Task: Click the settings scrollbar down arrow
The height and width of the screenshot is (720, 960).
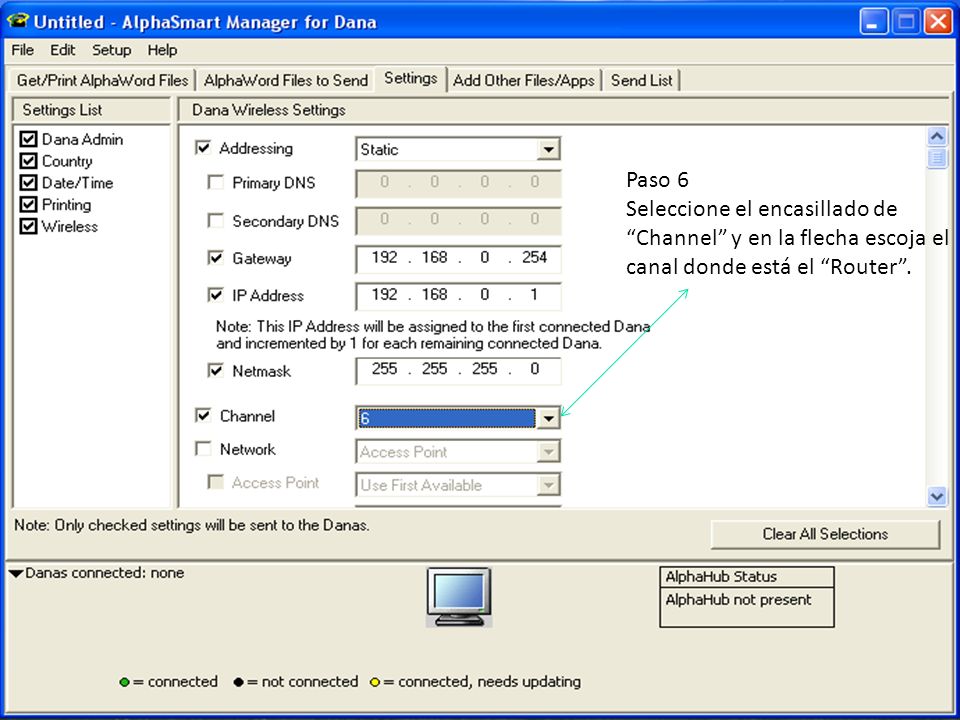Action: click(937, 496)
